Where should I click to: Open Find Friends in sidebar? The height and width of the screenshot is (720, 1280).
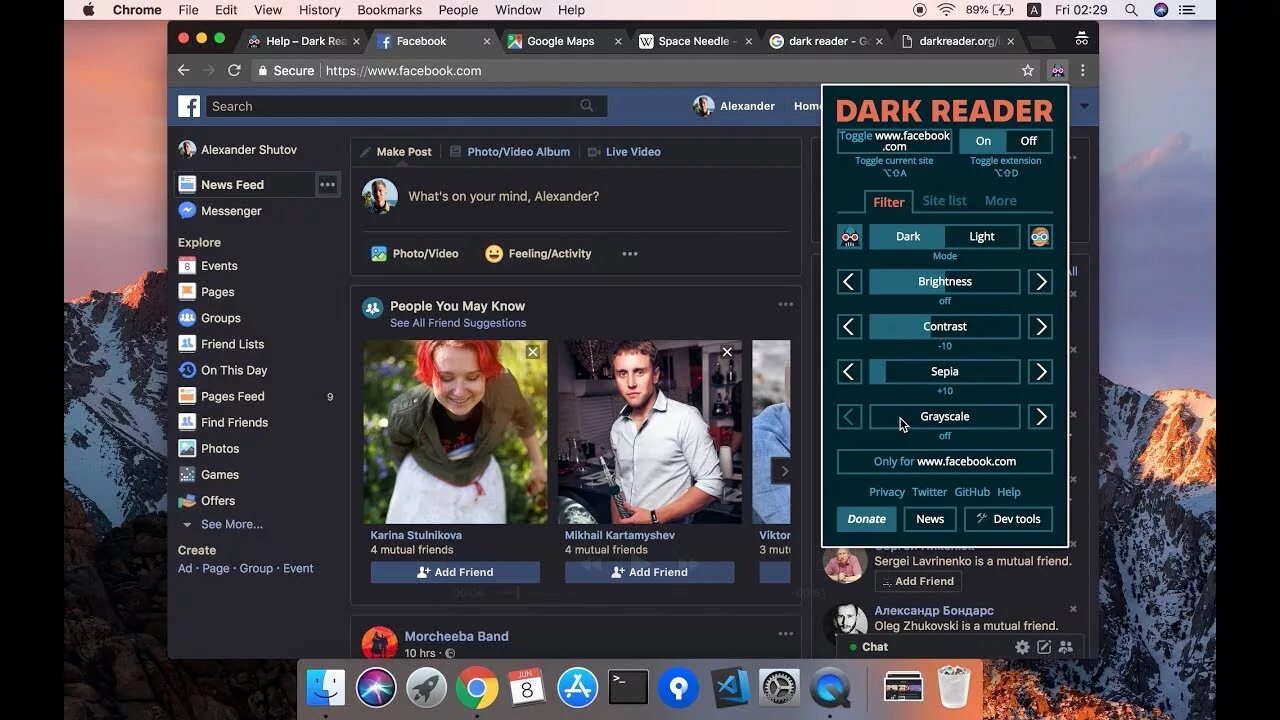pos(222,422)
